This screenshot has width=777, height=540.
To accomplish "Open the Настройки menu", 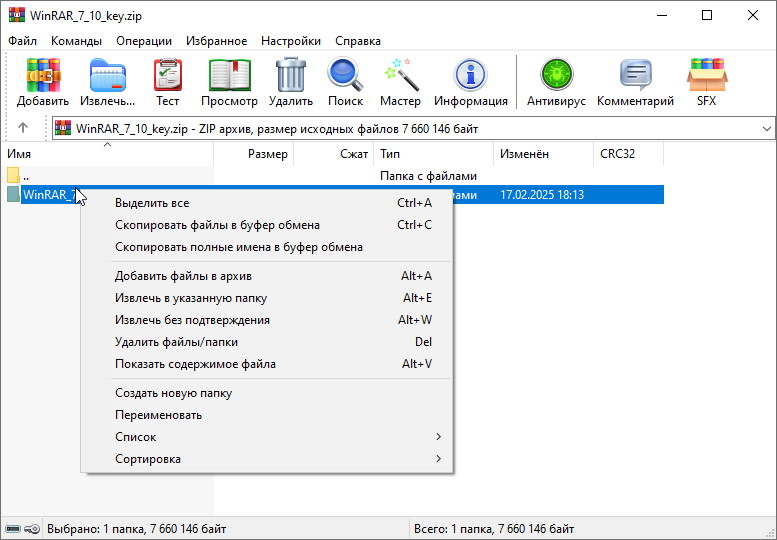I will pos(291,41).
